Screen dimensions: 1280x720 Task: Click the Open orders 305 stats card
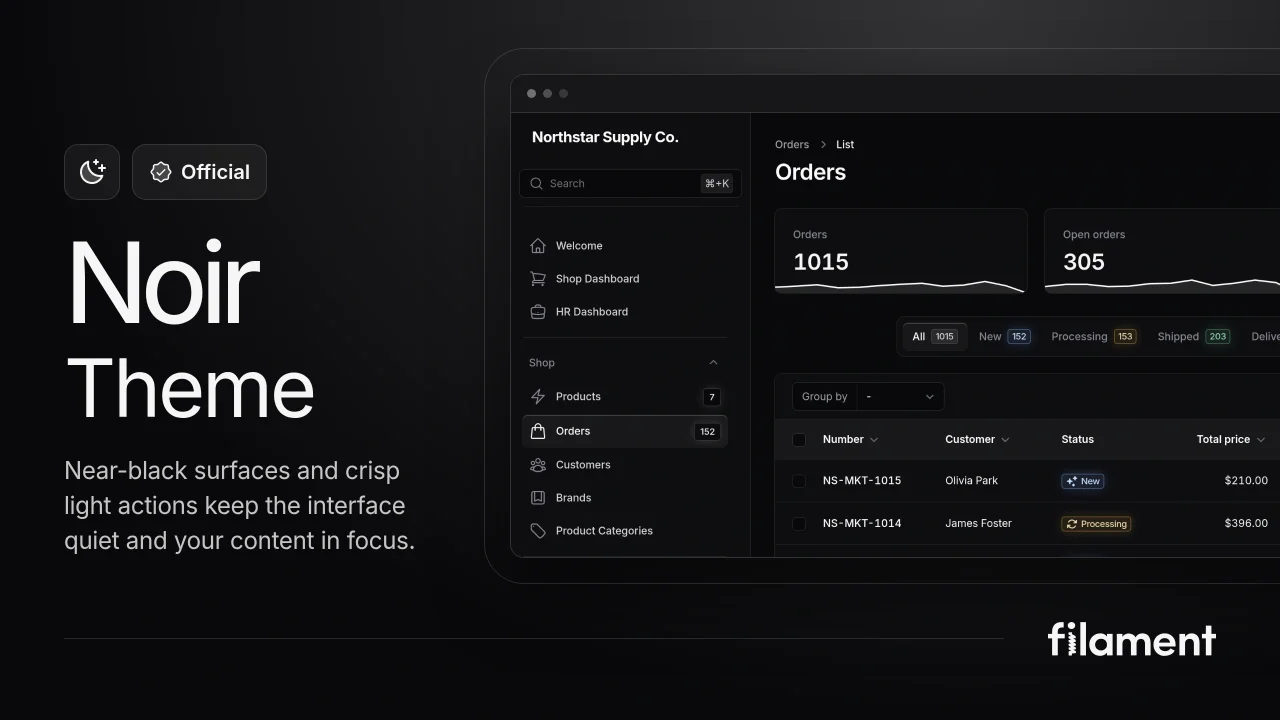(1162, 251)
